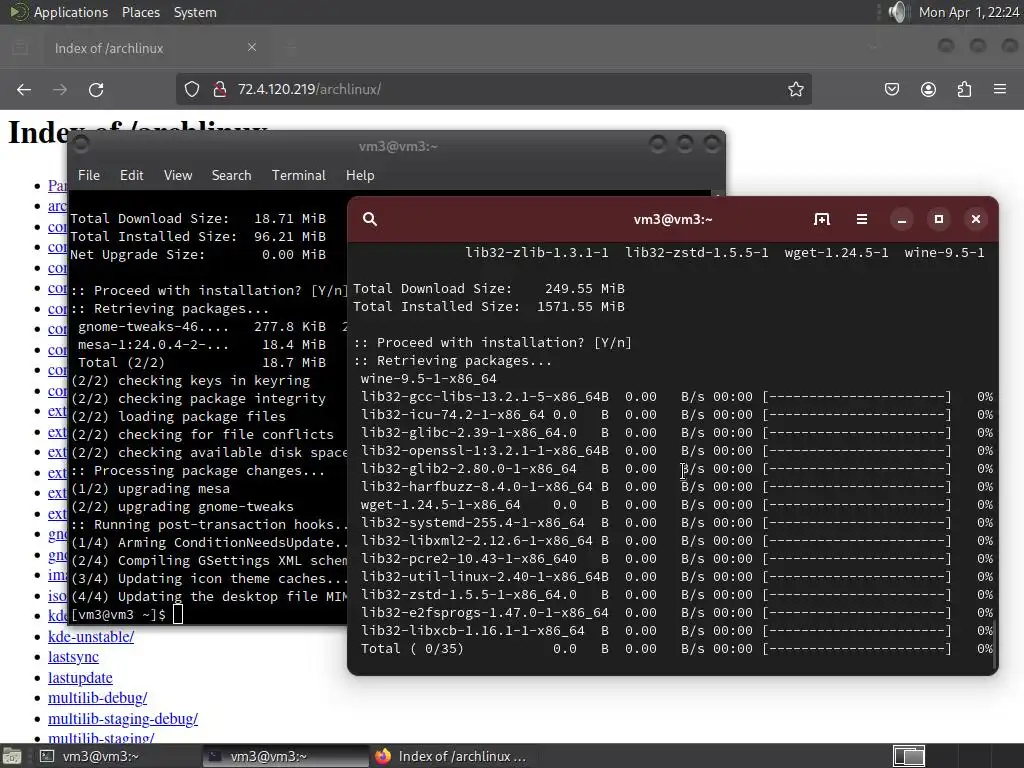Click the progress bar on the lib32-icu-74.2-1 row
The image size is (1024, 768).
[x=856, y=415]
